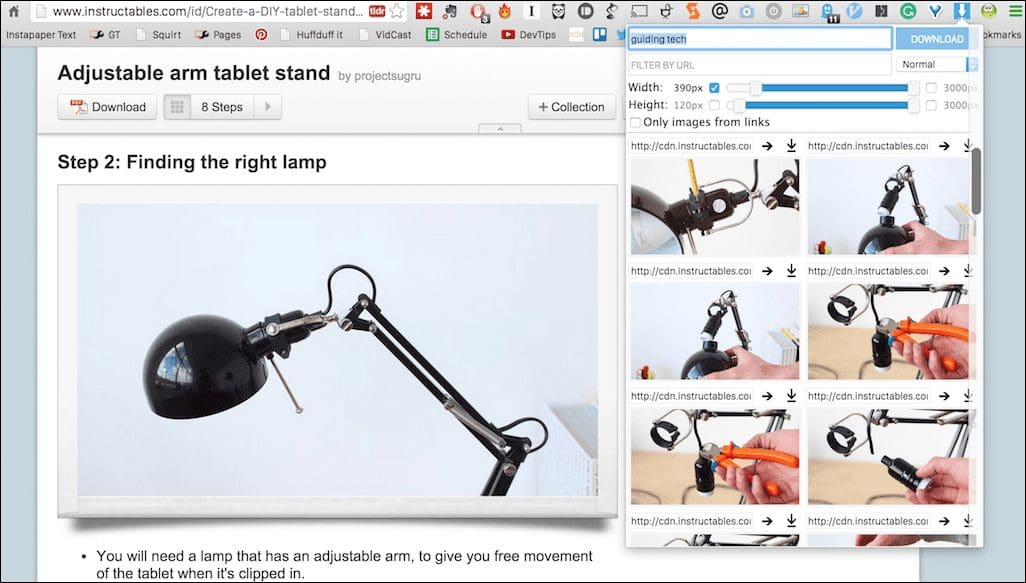Open the Chrome hamburger menu
Image resolution: width=1026 pixels, height=583 pixels.
[1014, 11]
